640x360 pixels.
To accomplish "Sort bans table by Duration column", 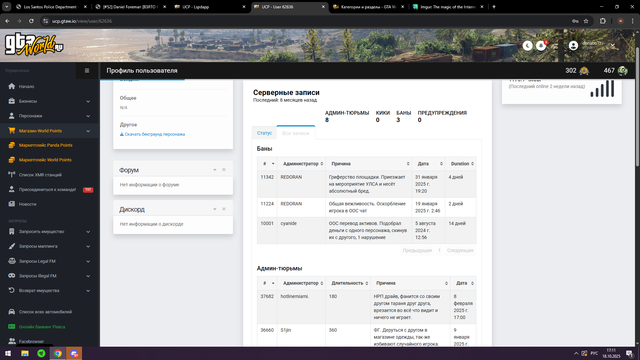I will (460, 164).
